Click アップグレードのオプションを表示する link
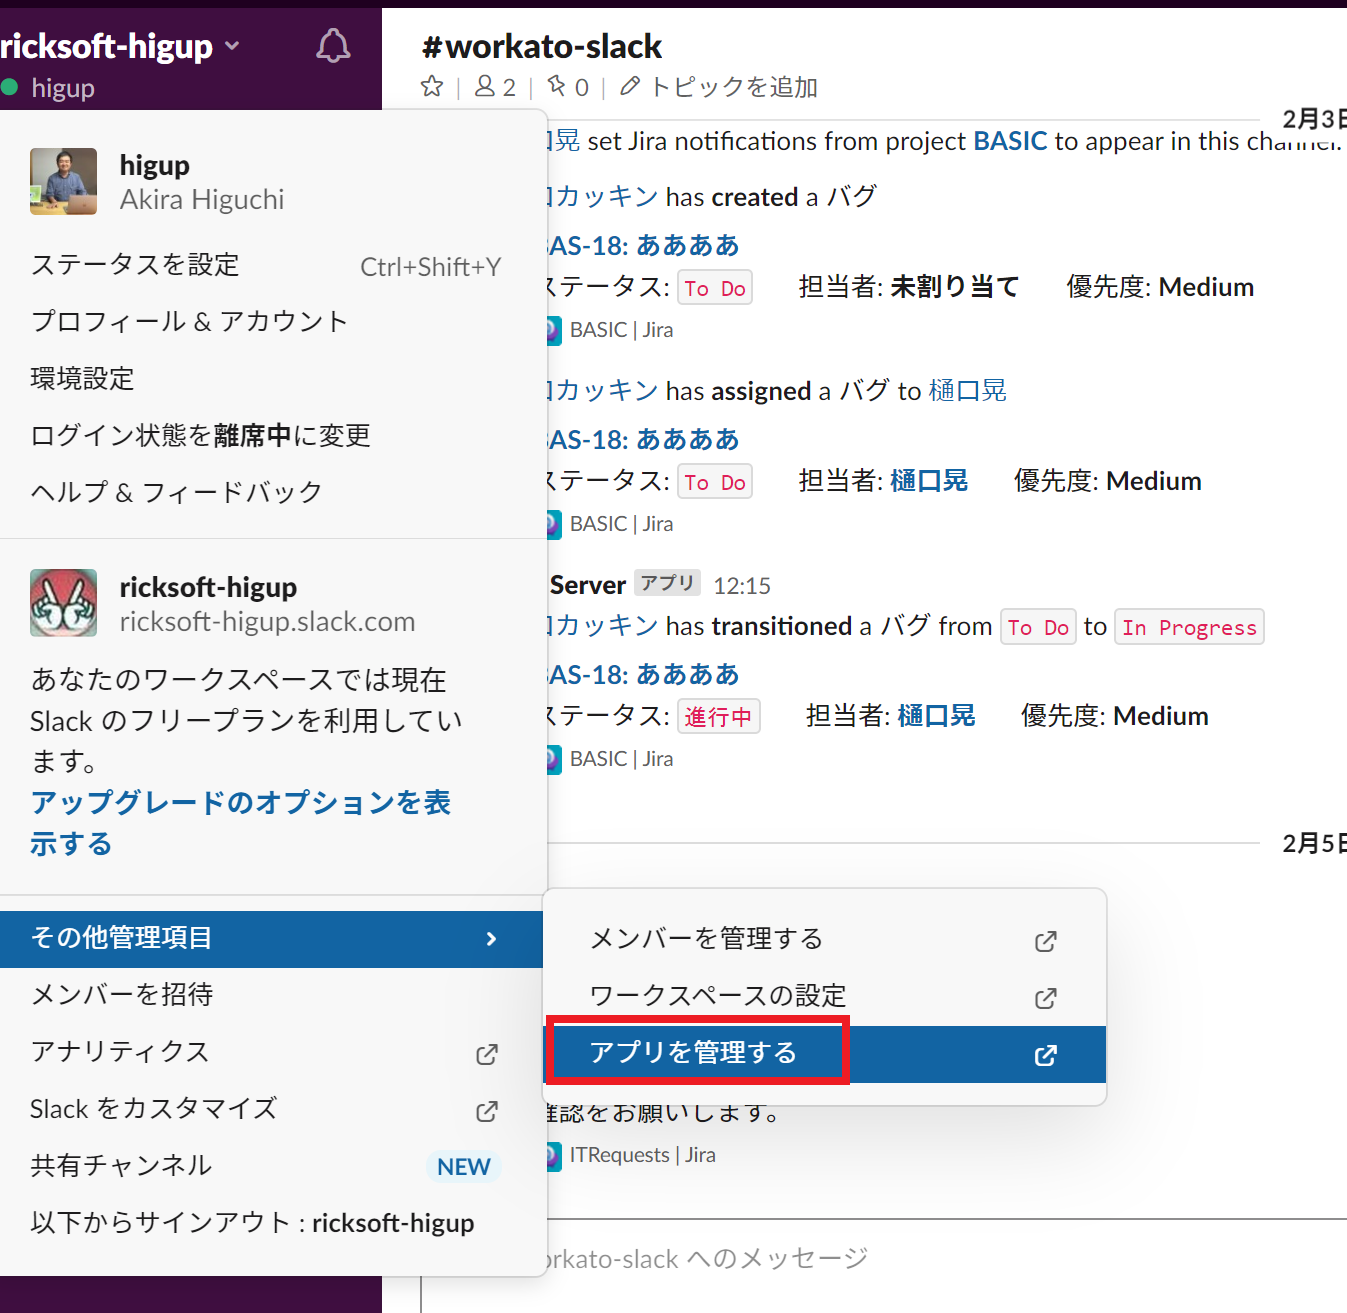Viewport: 1347px width, 1313px height. pos(240,823)
